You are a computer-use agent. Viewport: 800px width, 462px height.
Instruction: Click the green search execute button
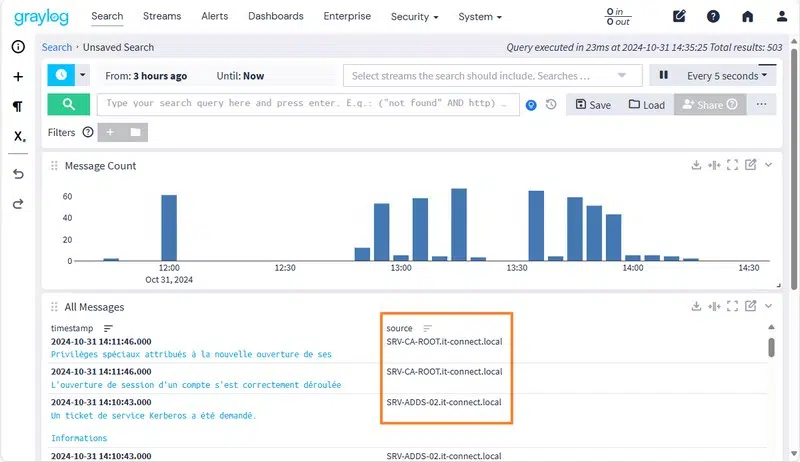(68, 104)
